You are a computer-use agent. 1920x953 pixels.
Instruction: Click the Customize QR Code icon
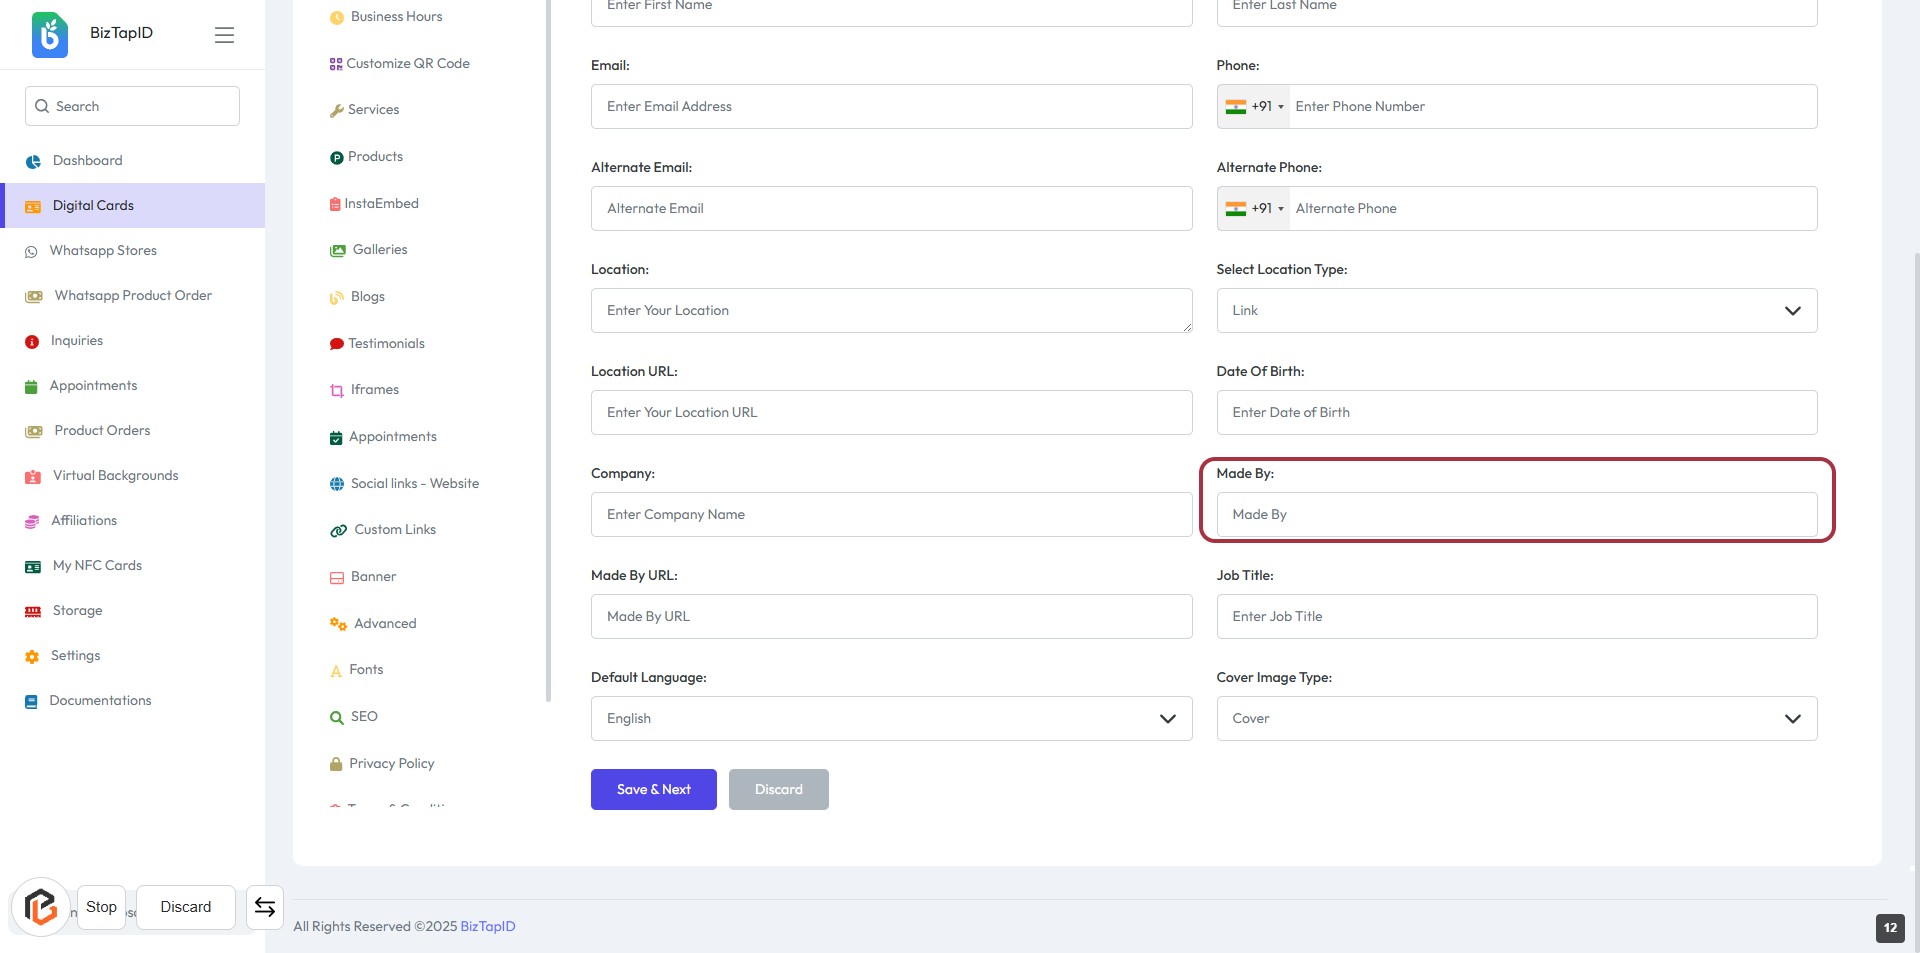336,64
